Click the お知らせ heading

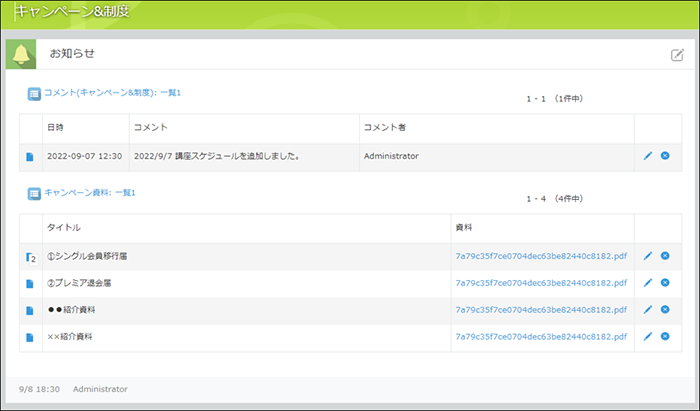click(x=72, y=54)
